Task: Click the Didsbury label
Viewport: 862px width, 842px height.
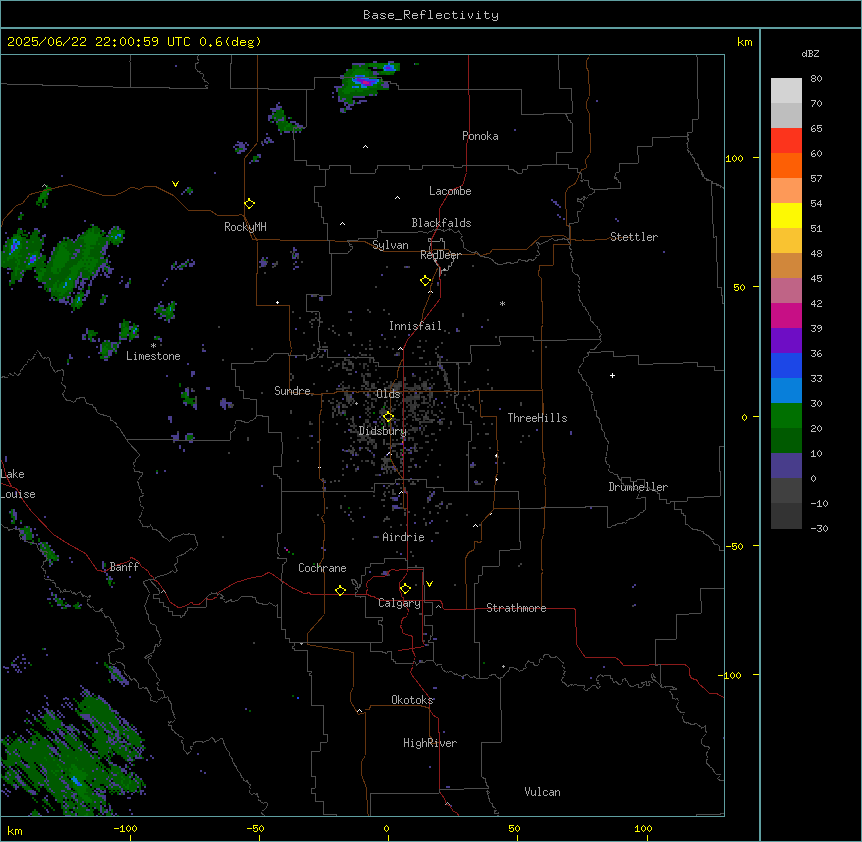Action: (x=382, y=431)
